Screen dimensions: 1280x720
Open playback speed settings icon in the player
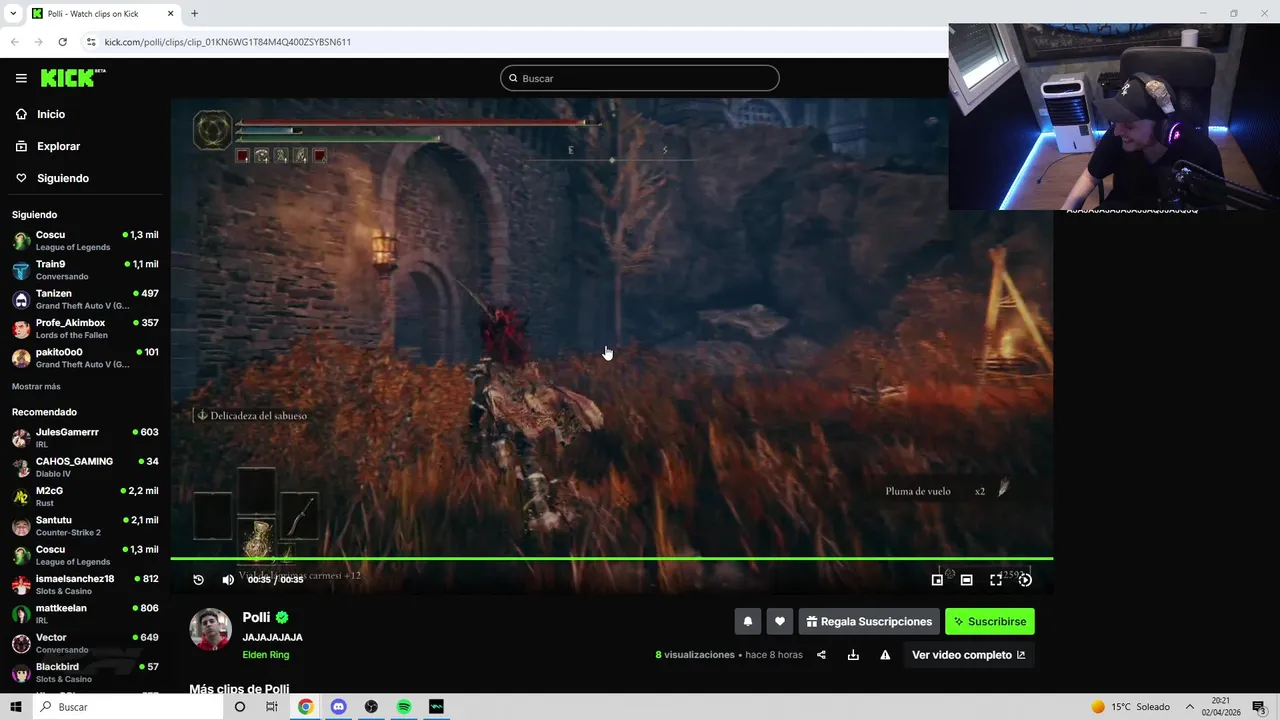[x=1025, y=580]
